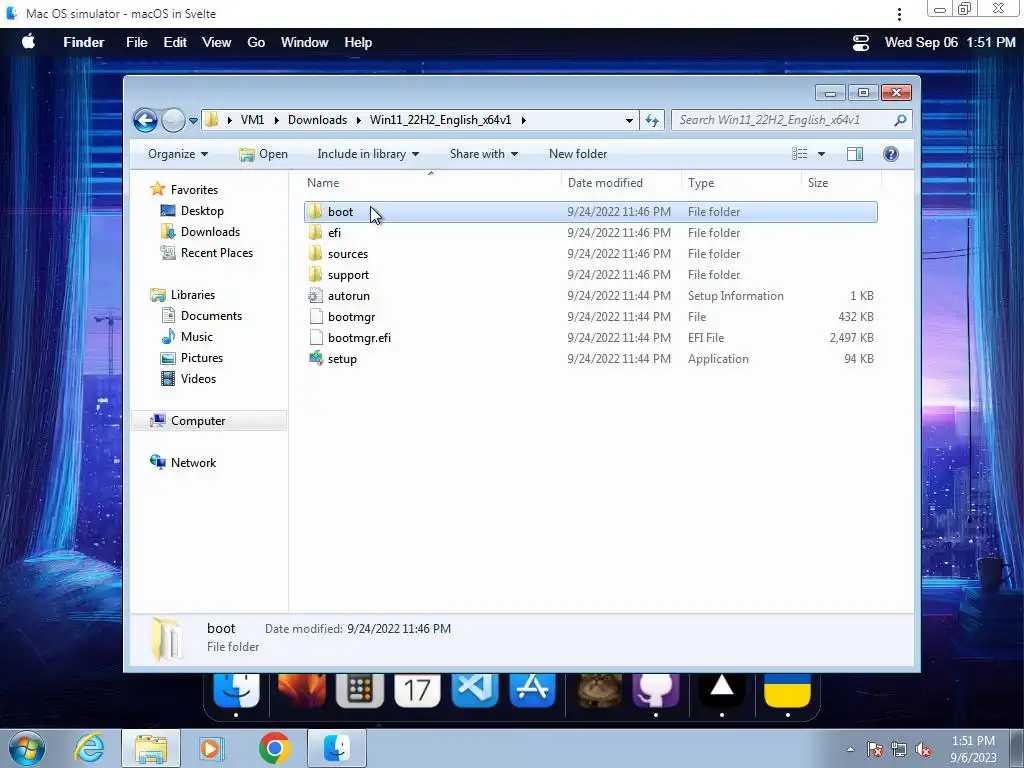Launch Google Chrome from the taskbar
The image size is (1024, 768).
pyautogui.click(x=274, y=748)
